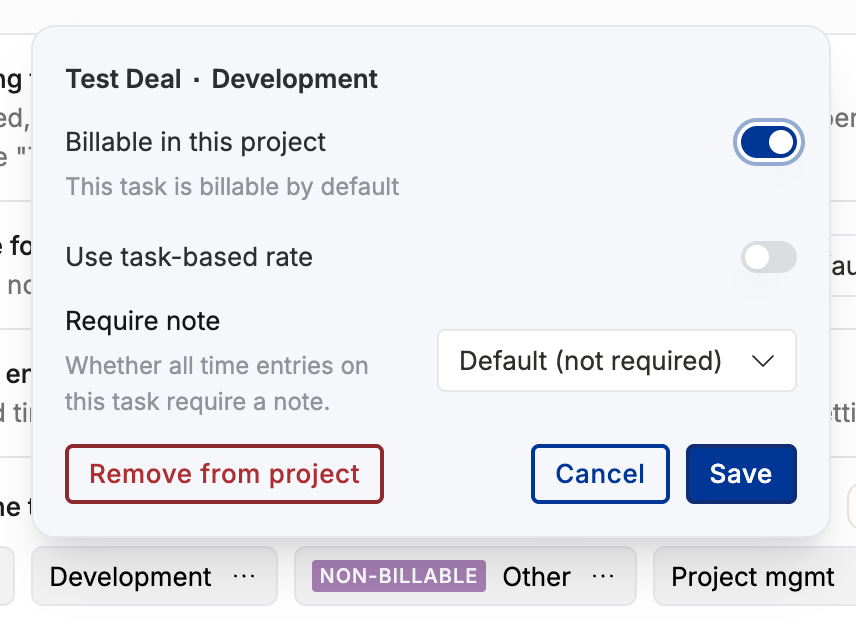Image resolution: width=856 pixels, height=630 pixels.
Task: Click the Use task-based rate label
Action: pos(189,257)
